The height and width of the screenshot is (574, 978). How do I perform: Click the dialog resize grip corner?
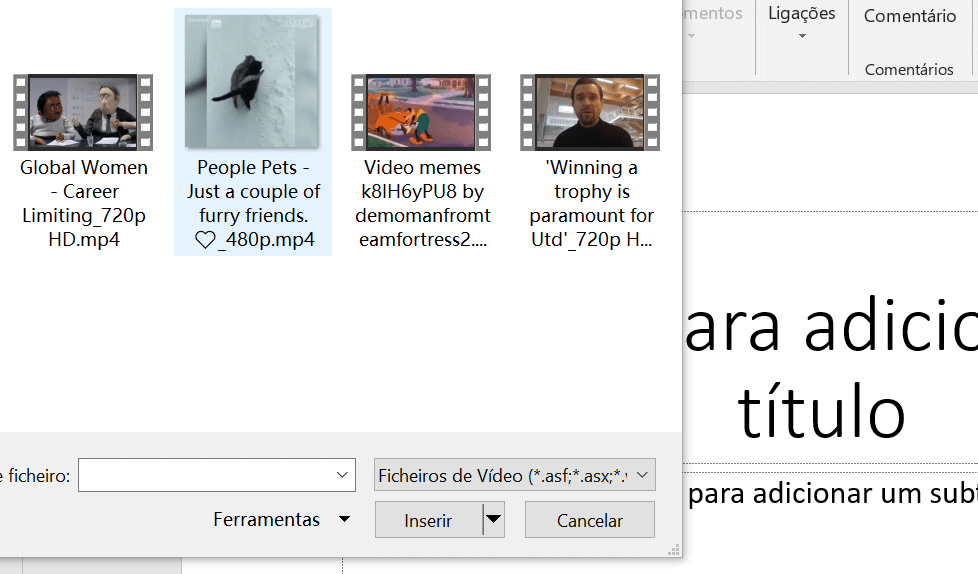[x=675, y=549]
